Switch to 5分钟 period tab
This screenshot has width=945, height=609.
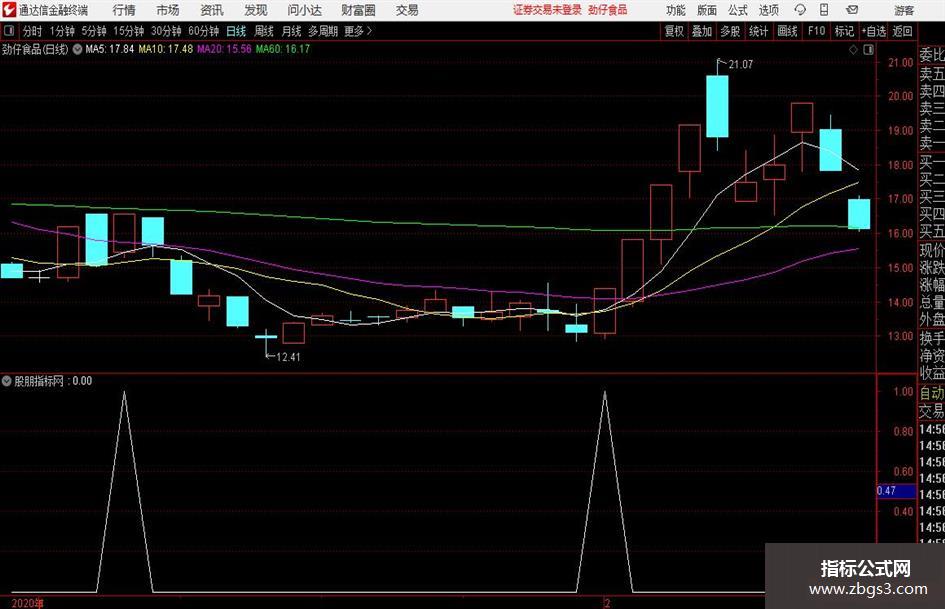(x=93, y=31)
